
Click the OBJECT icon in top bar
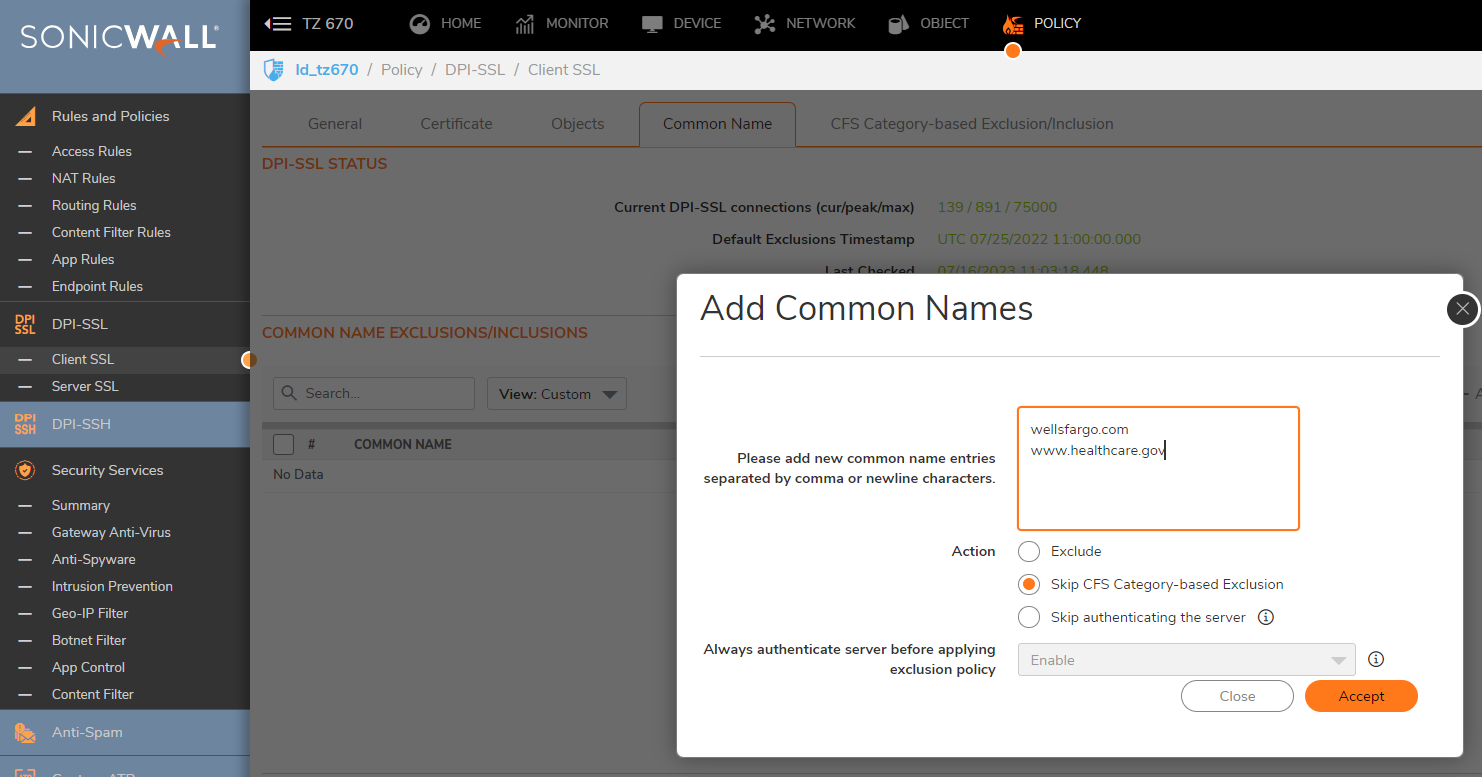click(898, 24)
